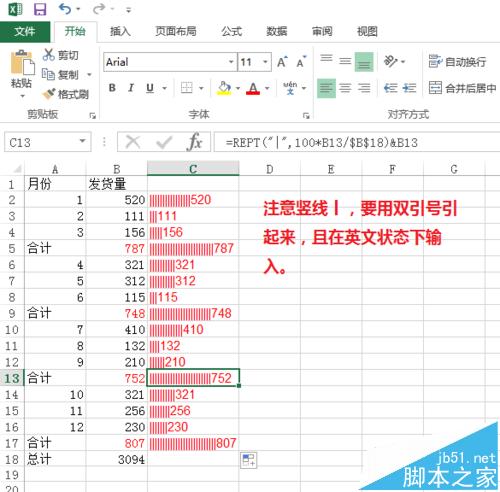500x492 pixels.
Task: Click the Cut (剪切) scissors icon
Action: click(48, 54)
